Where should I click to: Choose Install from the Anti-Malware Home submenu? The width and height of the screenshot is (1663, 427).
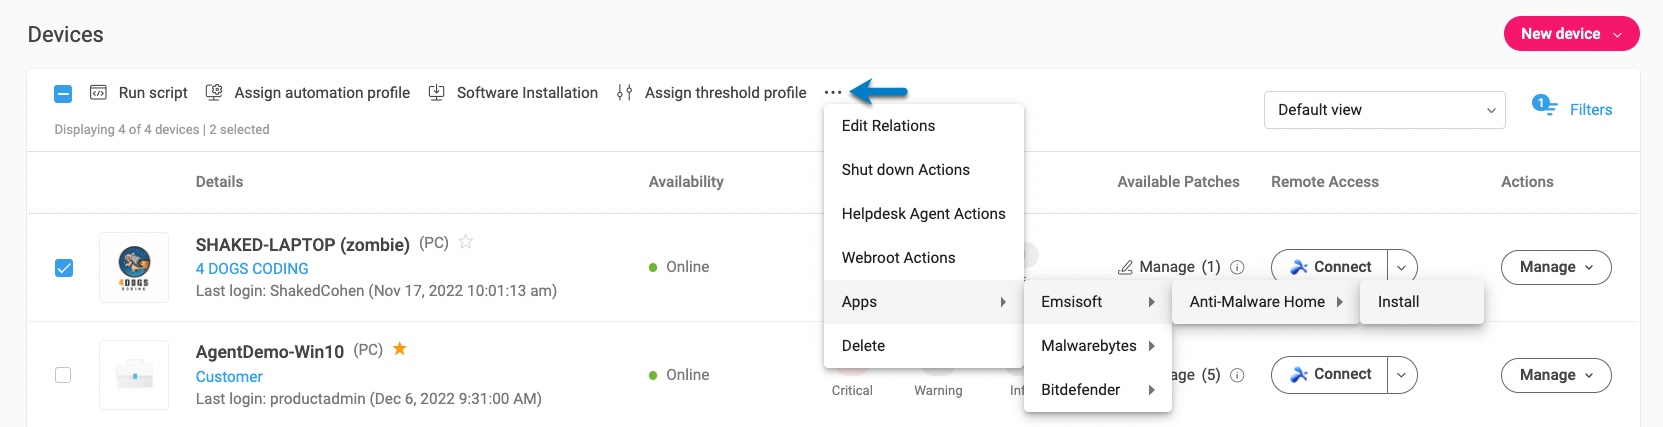click(x=1398, y=302)
